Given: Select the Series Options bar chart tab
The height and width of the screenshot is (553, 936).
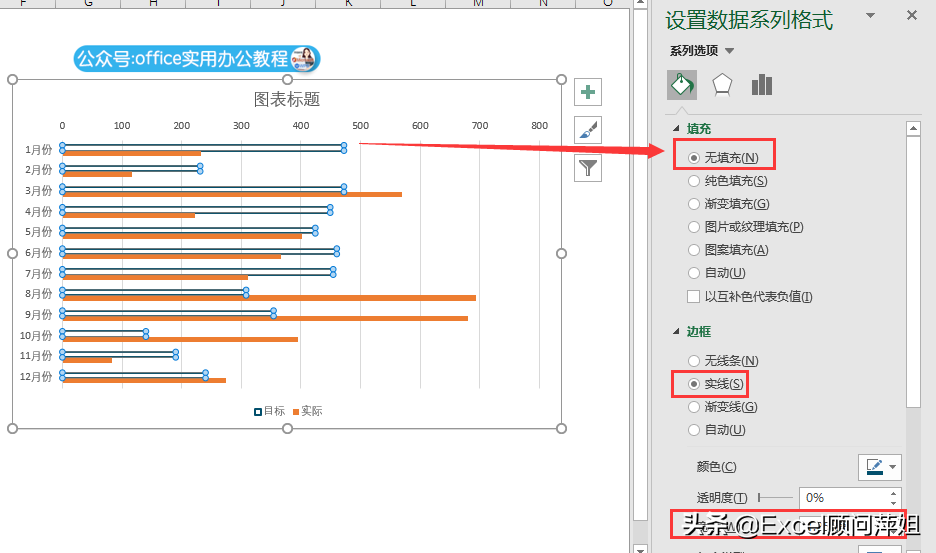Looking at the screenshot, I should [x=762, y=85].
